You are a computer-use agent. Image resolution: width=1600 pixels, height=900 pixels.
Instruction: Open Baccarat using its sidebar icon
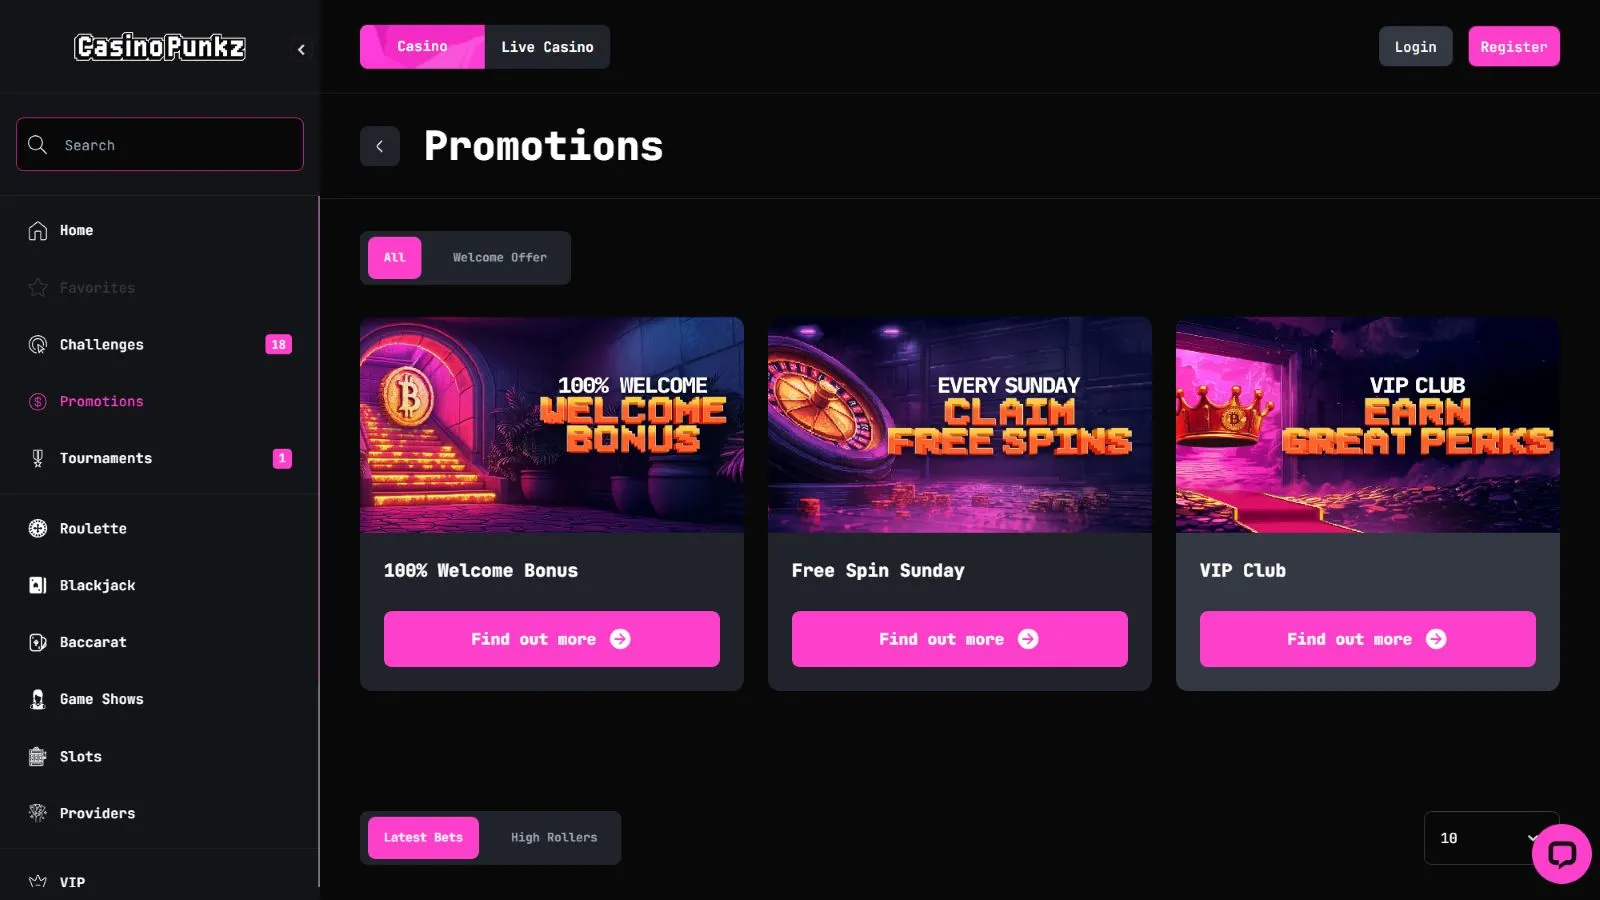(38, 643)
